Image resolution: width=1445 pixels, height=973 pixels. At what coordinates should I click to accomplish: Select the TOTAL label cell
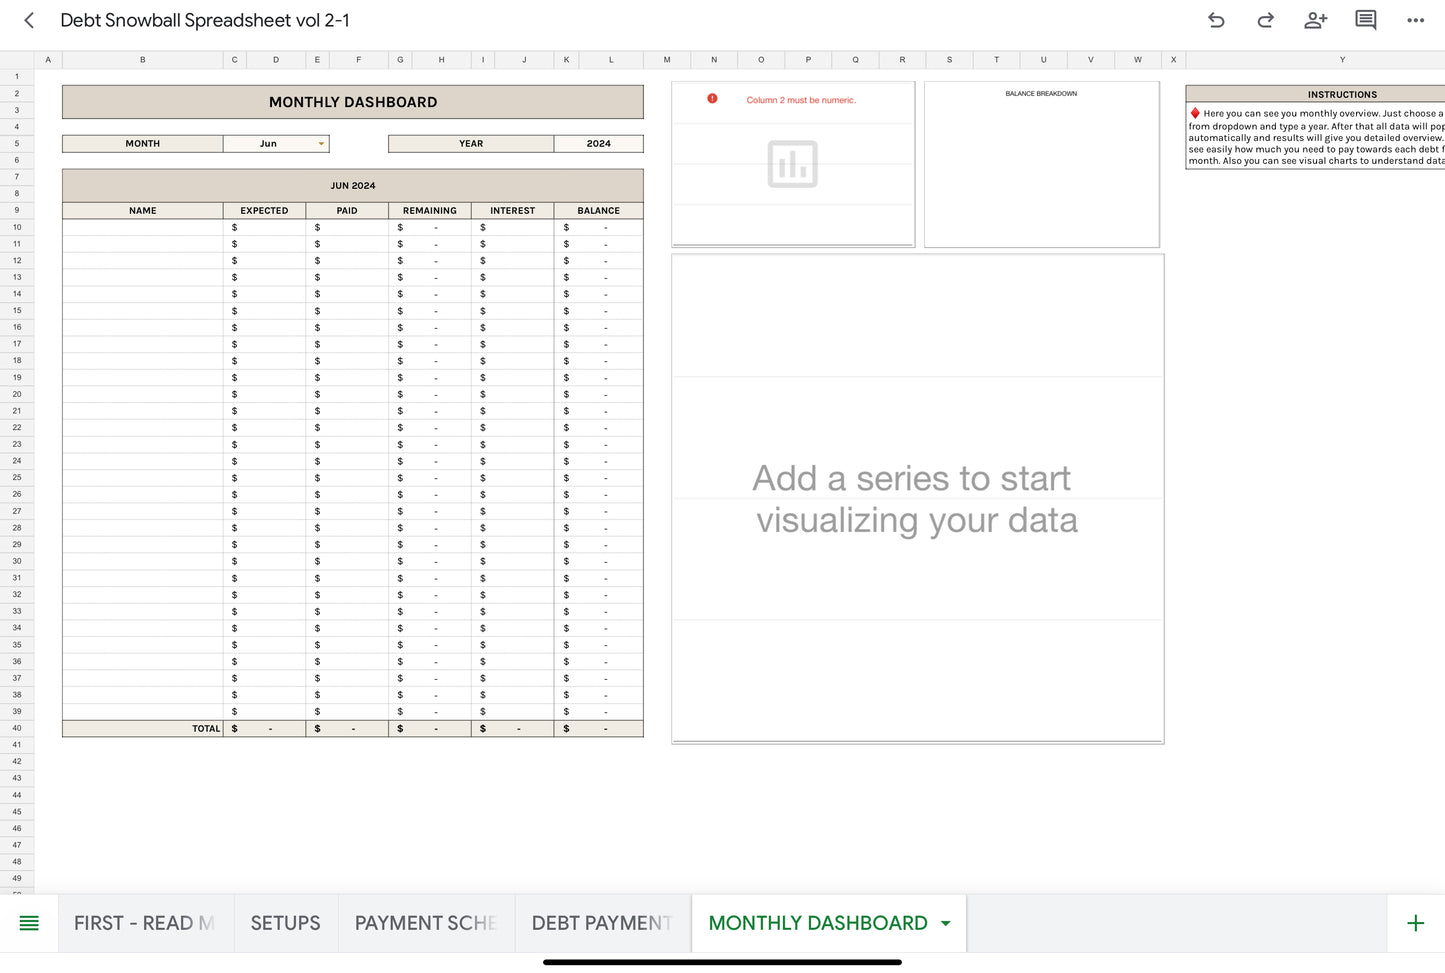click(143, 729)
